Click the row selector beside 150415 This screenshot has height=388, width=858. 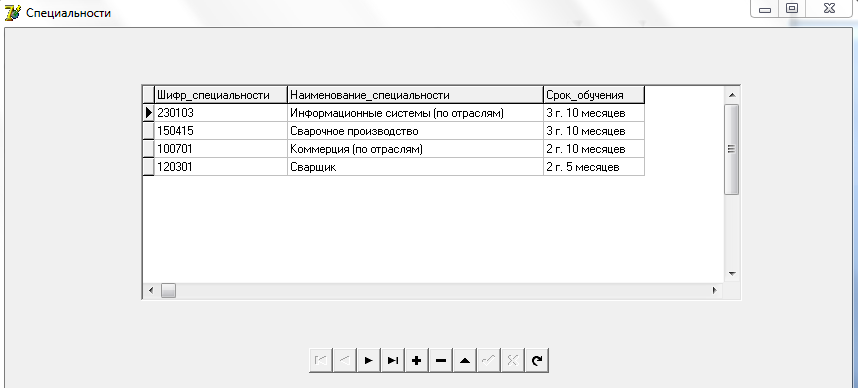point(148,131)
